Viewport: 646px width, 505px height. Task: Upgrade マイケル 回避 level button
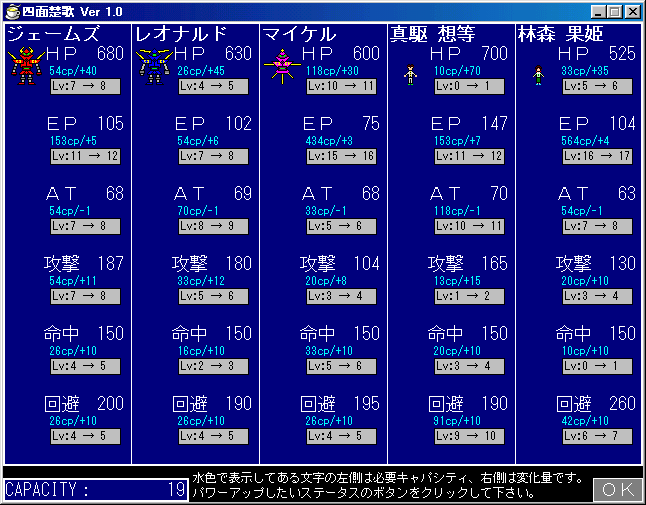point(342,437)
